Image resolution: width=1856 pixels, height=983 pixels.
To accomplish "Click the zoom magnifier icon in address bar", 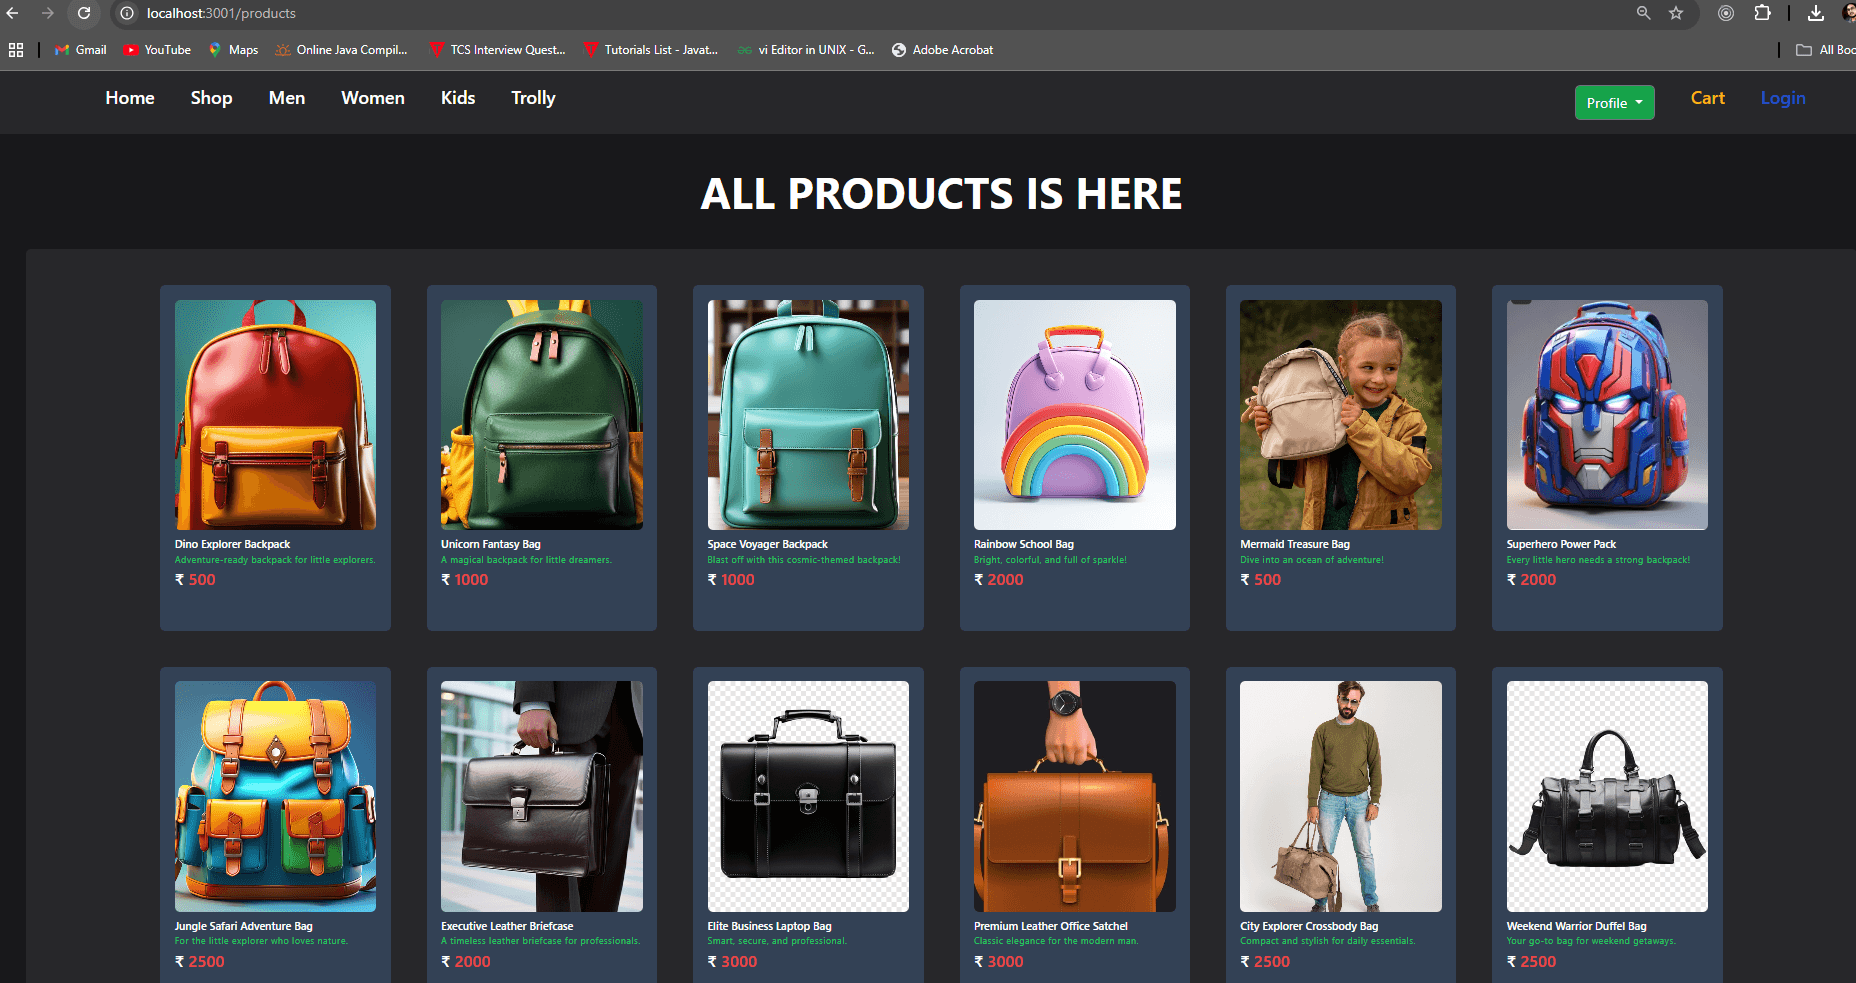I will pos(1643,13).
